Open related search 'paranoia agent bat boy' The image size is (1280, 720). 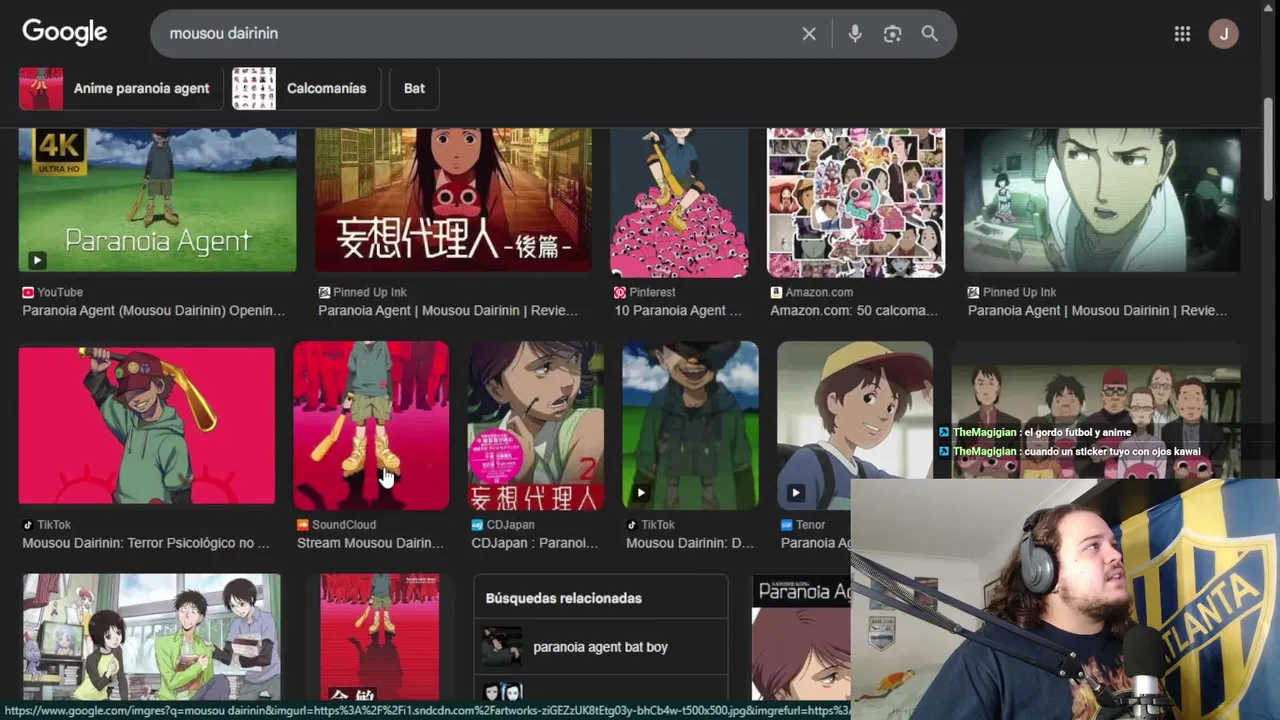[x=600, y=647]
